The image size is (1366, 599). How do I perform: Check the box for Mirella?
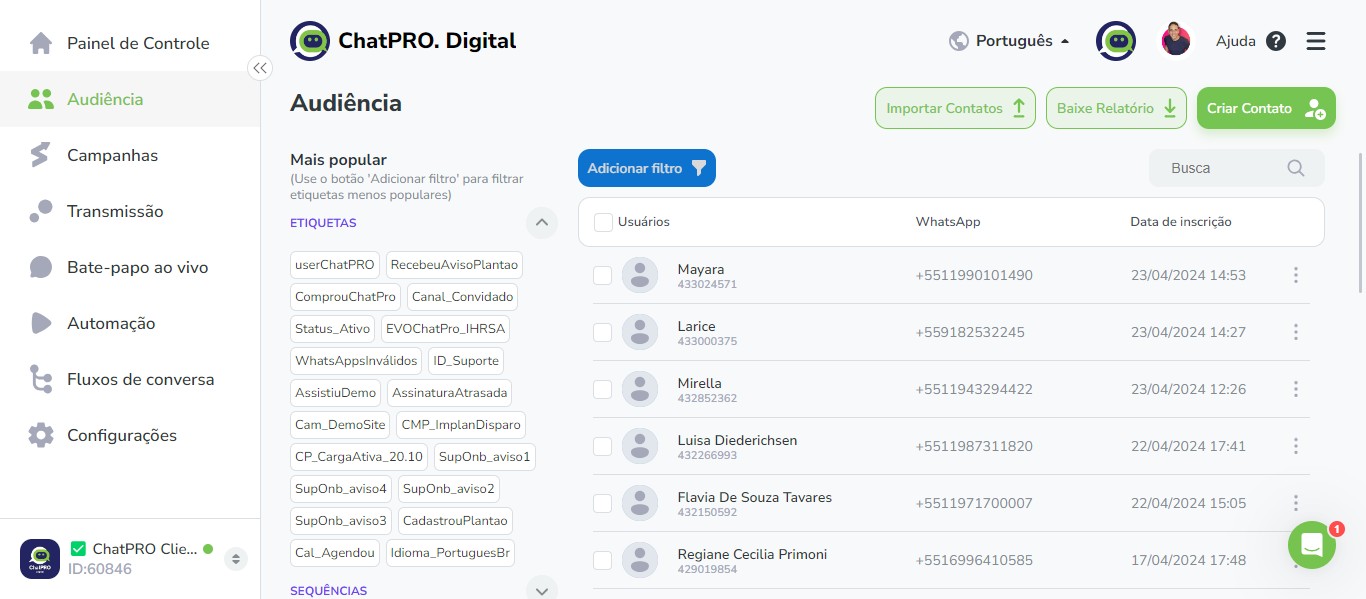tap(602, 389)
